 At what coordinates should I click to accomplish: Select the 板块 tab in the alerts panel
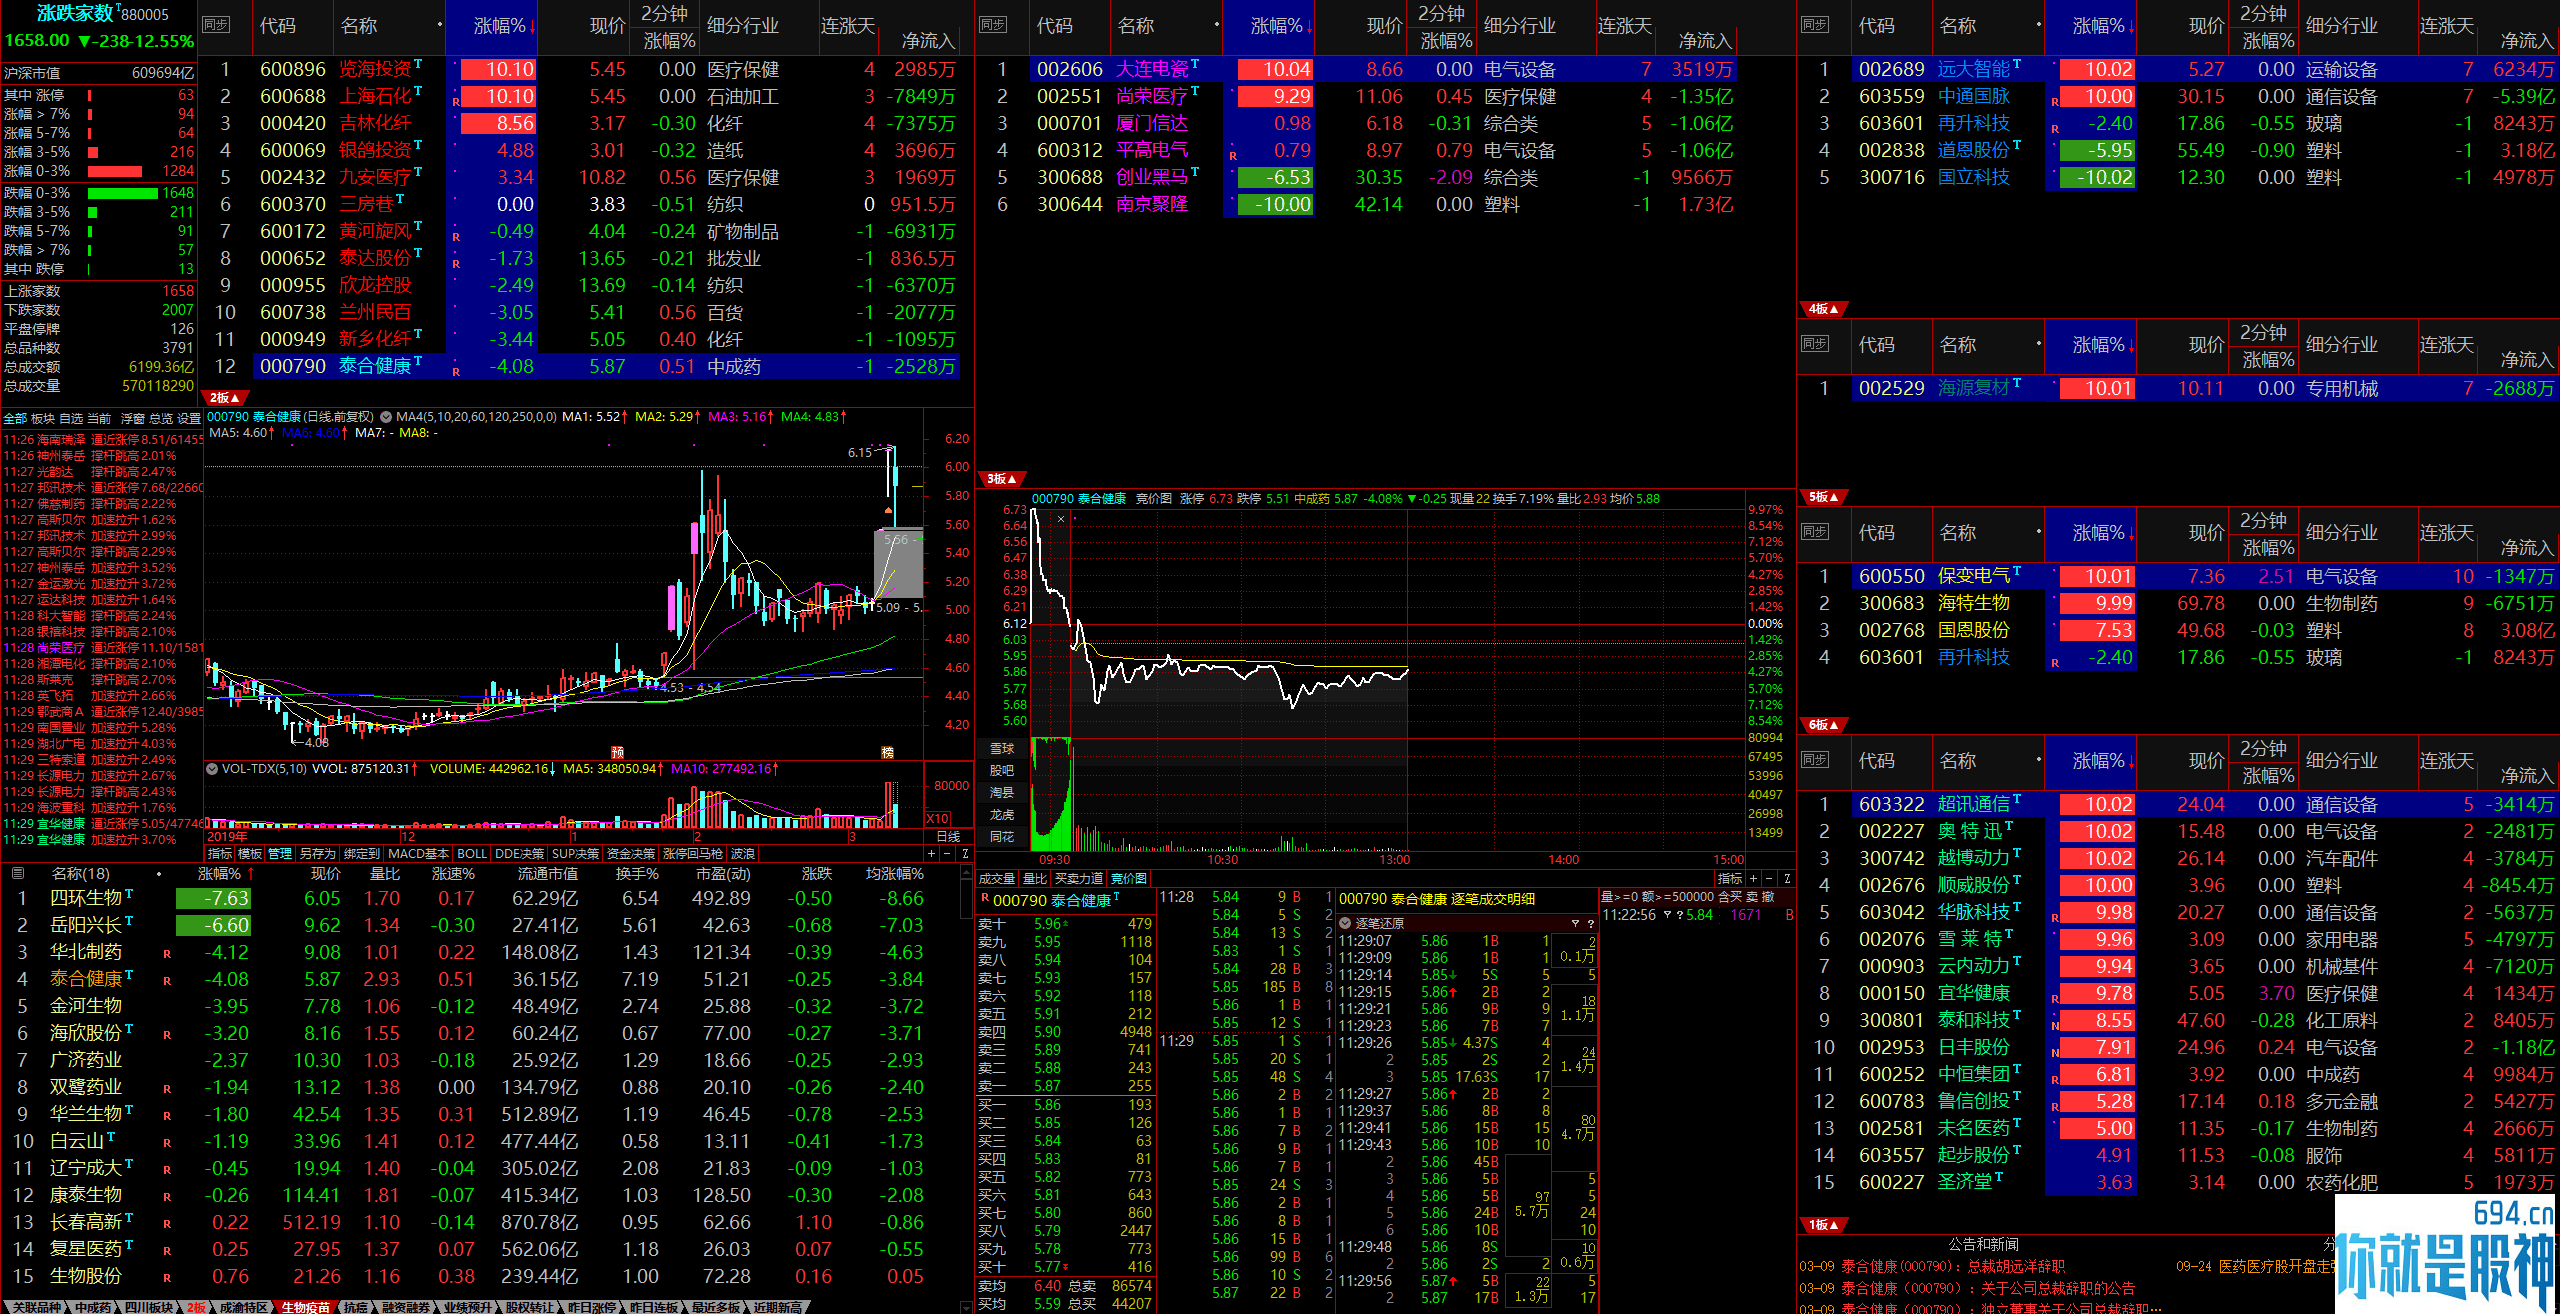pyautogui.click(x=43, y=418)
